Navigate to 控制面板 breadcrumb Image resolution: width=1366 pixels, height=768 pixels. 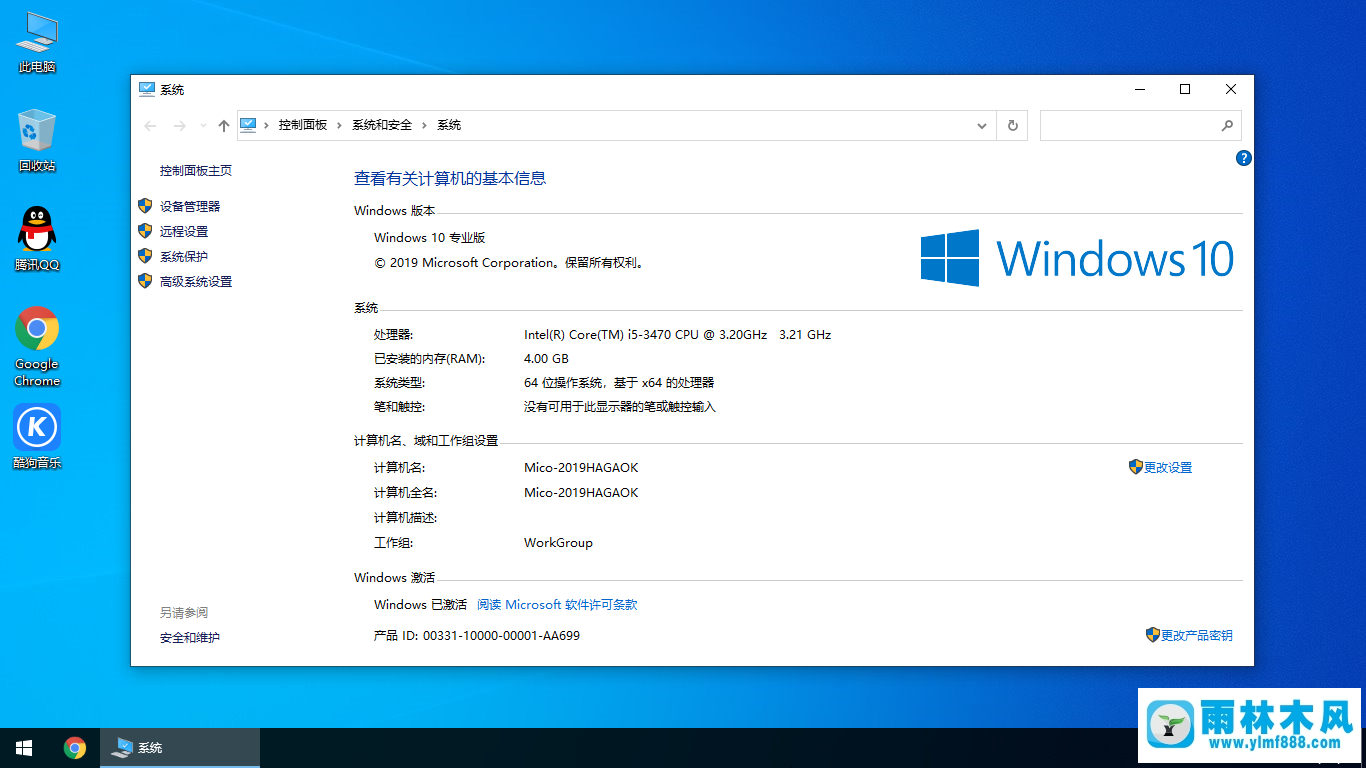point(303,125)
